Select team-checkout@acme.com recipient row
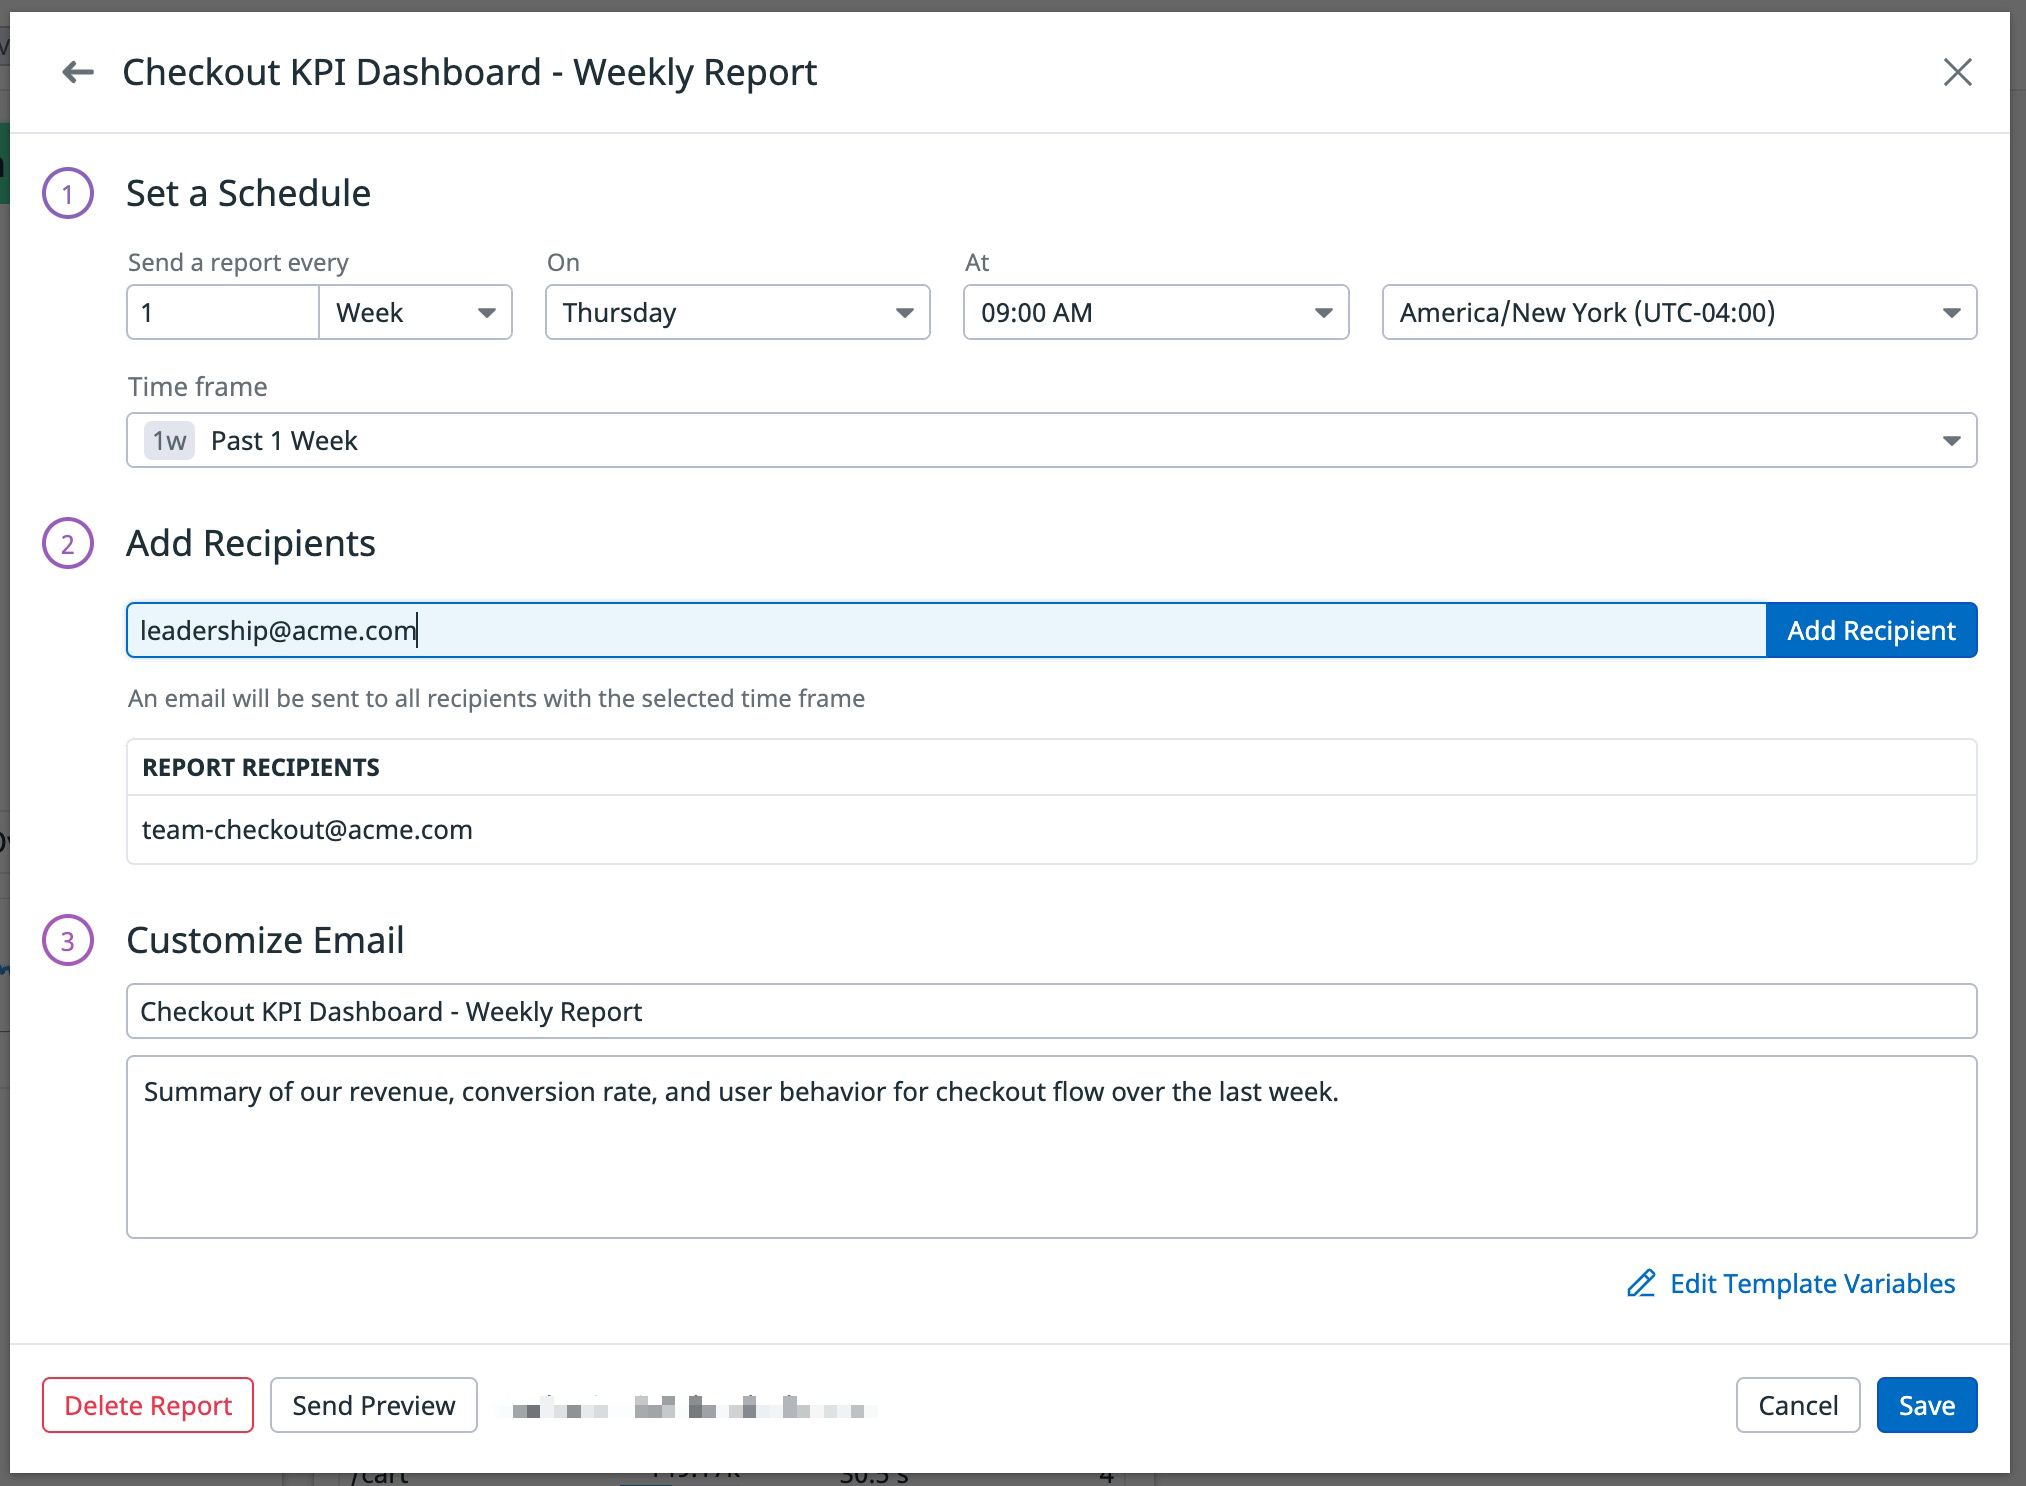Screen dimensions: 2026x1486 [x=307, y=830]
